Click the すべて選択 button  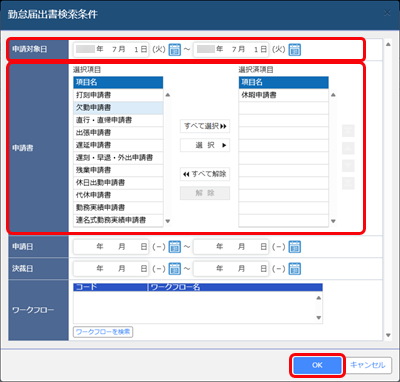[205, 126]
